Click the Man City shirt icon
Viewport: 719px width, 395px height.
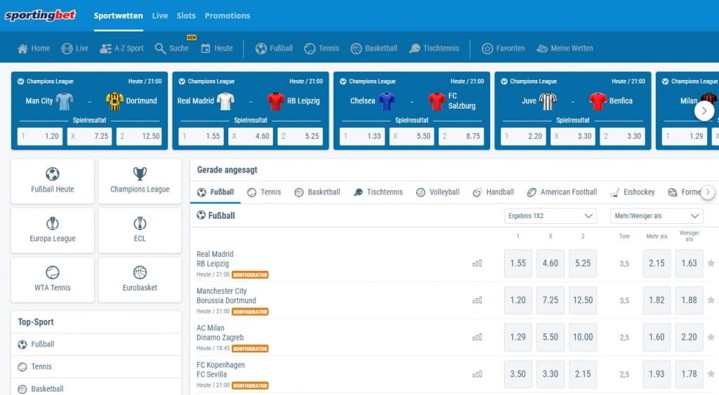point(64,101)
